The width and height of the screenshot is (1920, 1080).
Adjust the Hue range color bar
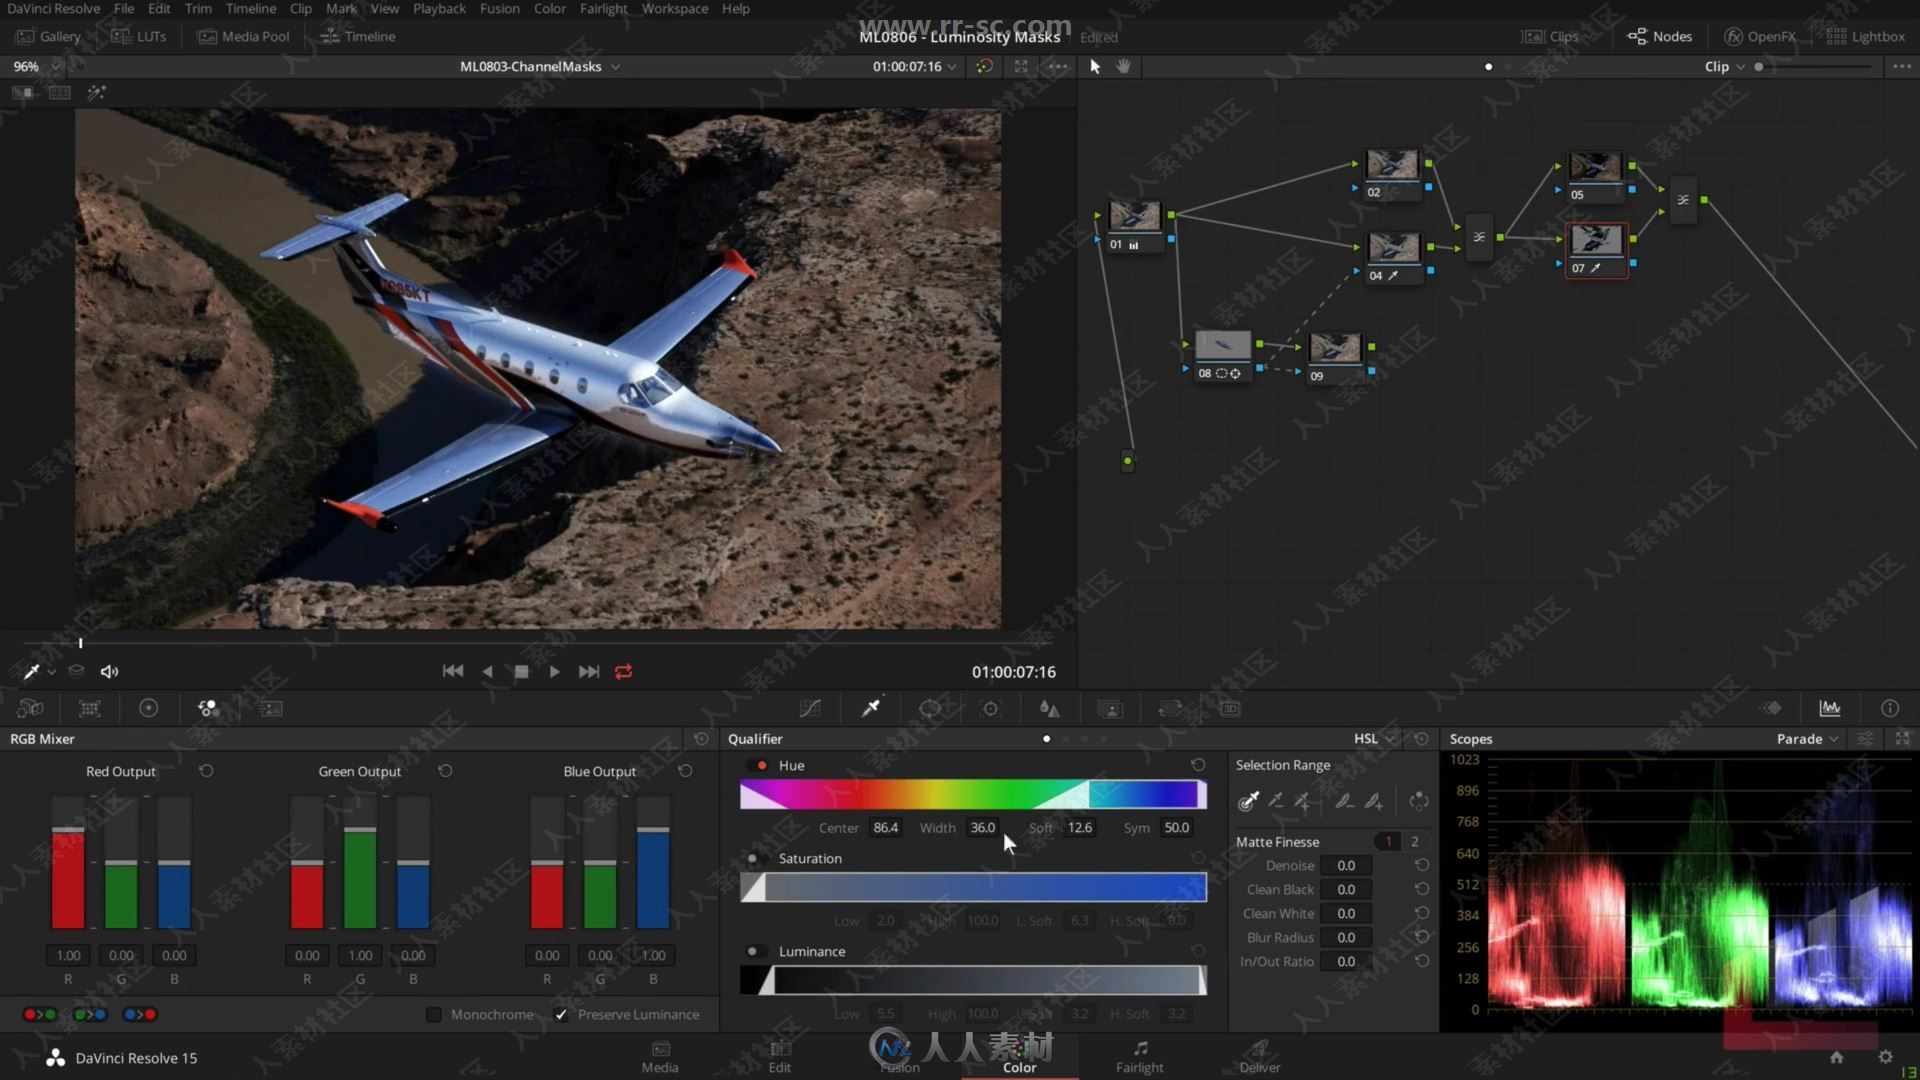click(973, 795)
